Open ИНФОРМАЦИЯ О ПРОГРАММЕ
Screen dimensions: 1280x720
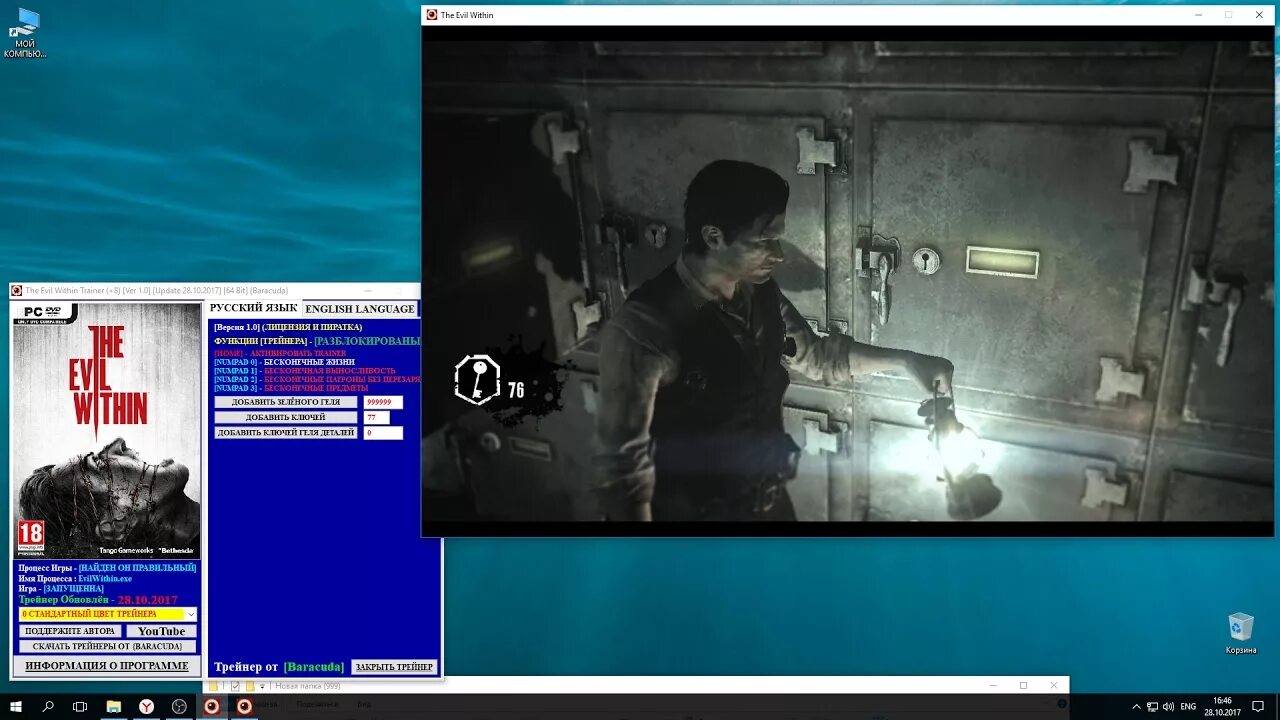(x=107, y=666)
